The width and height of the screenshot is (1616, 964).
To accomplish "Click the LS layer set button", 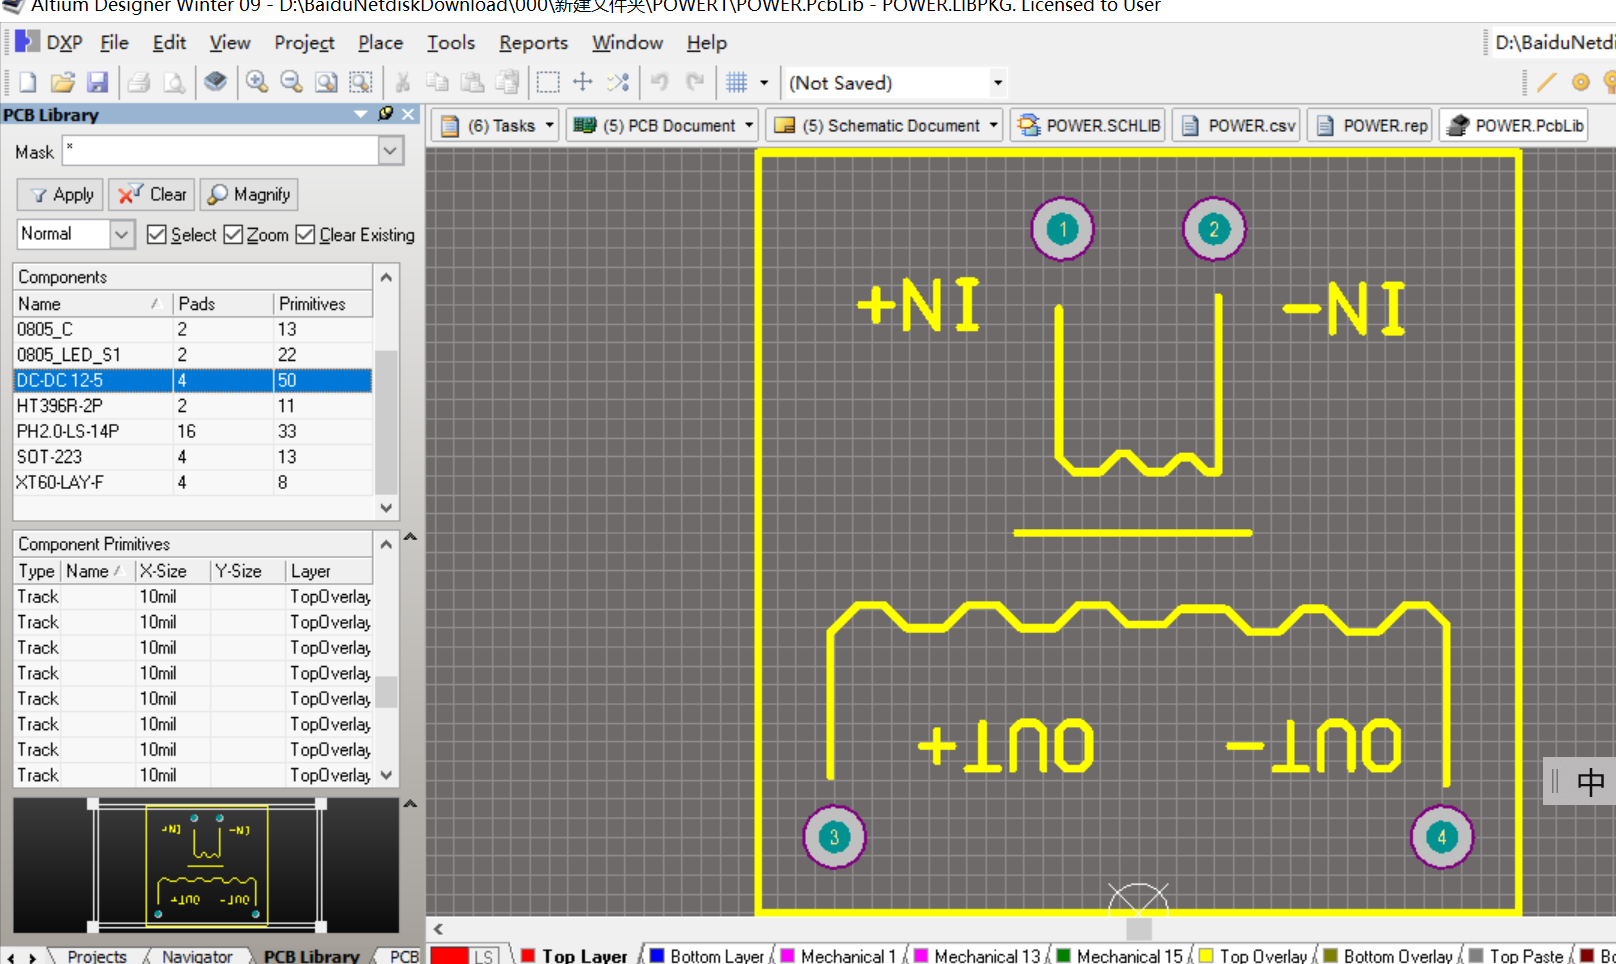I will pyautogui.click(x=484, y=956).
